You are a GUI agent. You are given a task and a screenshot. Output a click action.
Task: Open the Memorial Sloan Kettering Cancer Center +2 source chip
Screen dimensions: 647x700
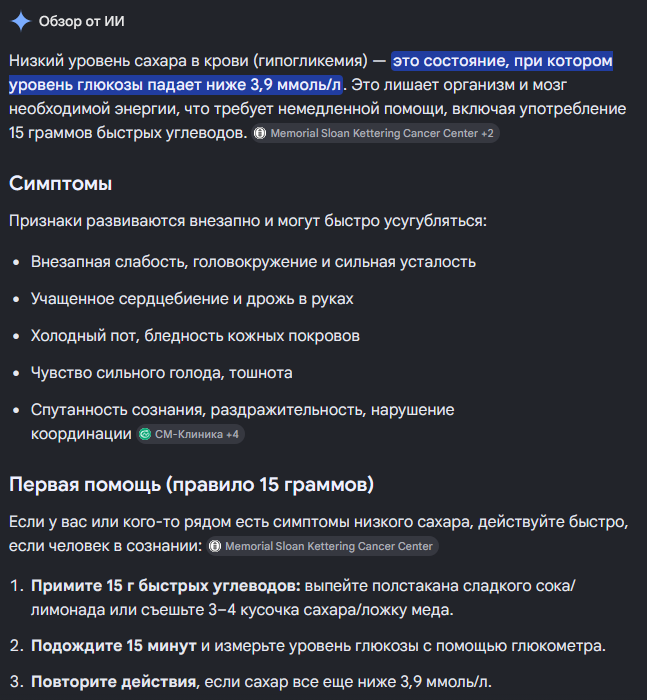375,133
